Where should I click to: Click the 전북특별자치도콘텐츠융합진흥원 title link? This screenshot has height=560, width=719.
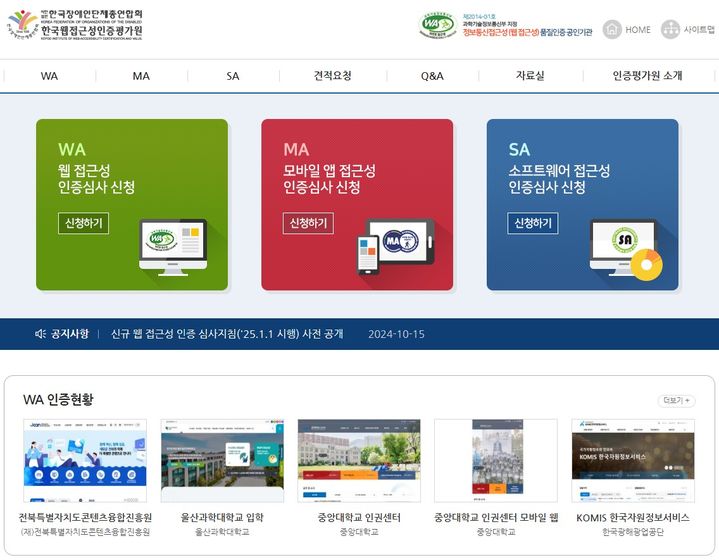tap(85, 518)
